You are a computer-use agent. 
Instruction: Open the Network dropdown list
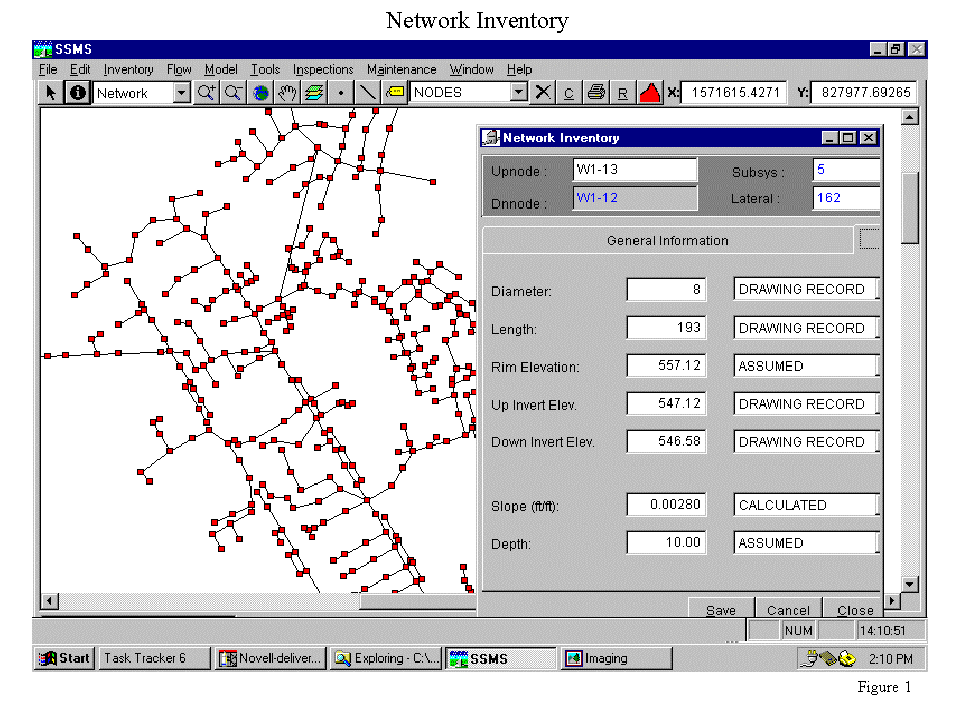tap(181, 93)
